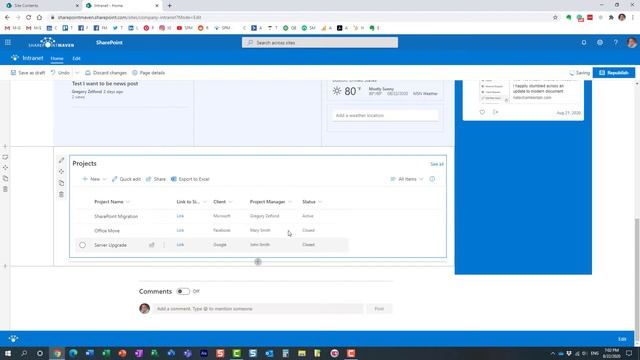This screenshot has height=360, width=640.
Task: Expand the chevron next to Undo
Action: click(x=77, y=73)
